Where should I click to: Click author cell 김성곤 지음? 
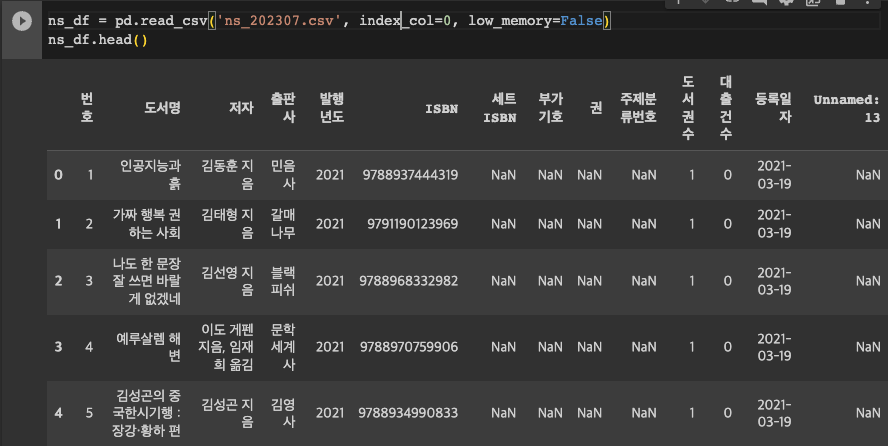[227, 413]
